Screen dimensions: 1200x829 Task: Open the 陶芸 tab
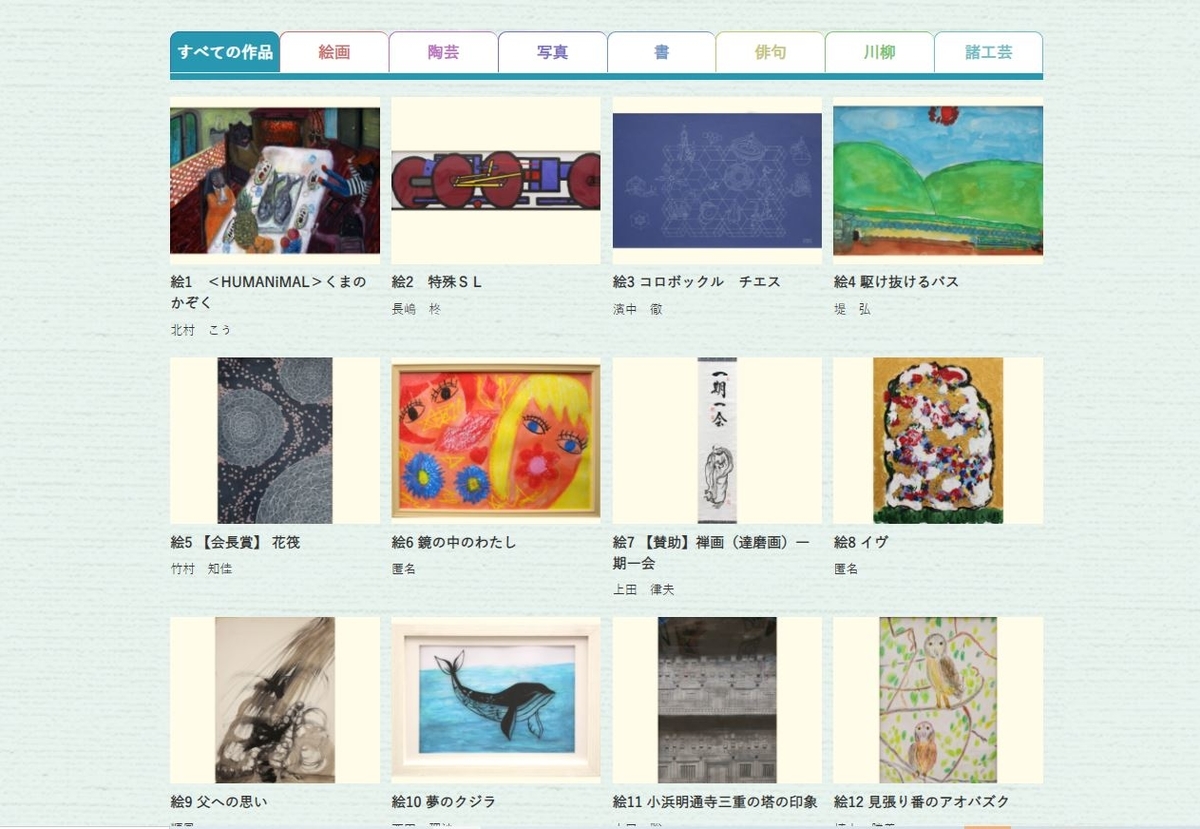443,52
